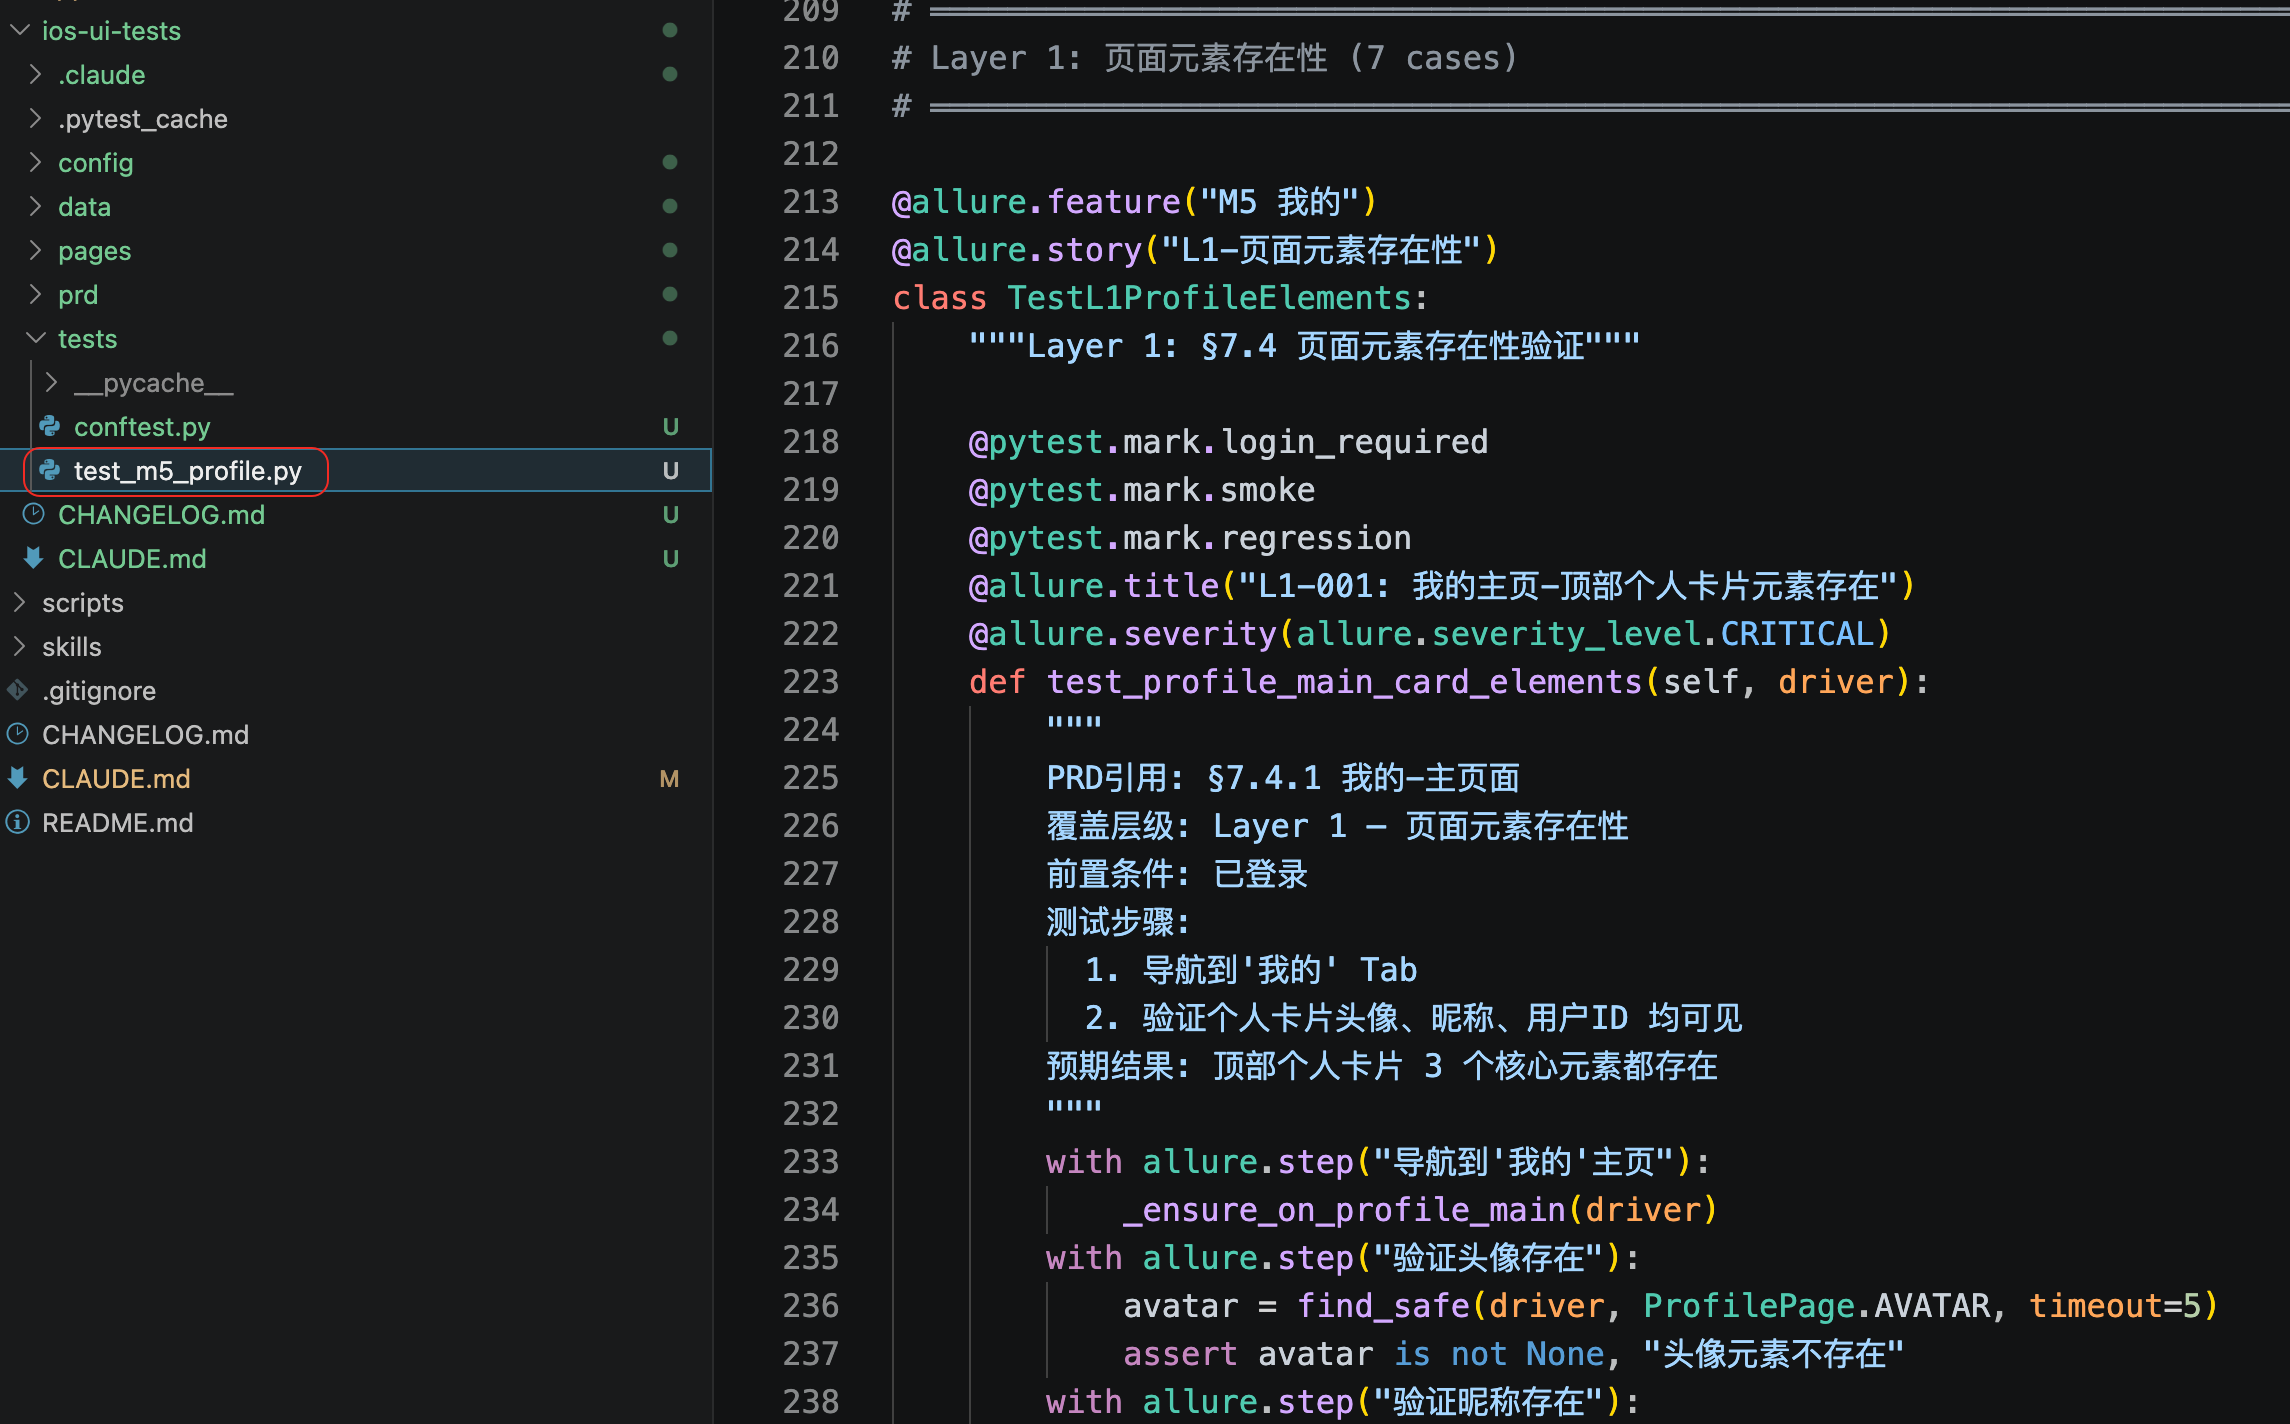Open README.md file
This screenshot has height=1424, width=2290.
pos(117,823)
